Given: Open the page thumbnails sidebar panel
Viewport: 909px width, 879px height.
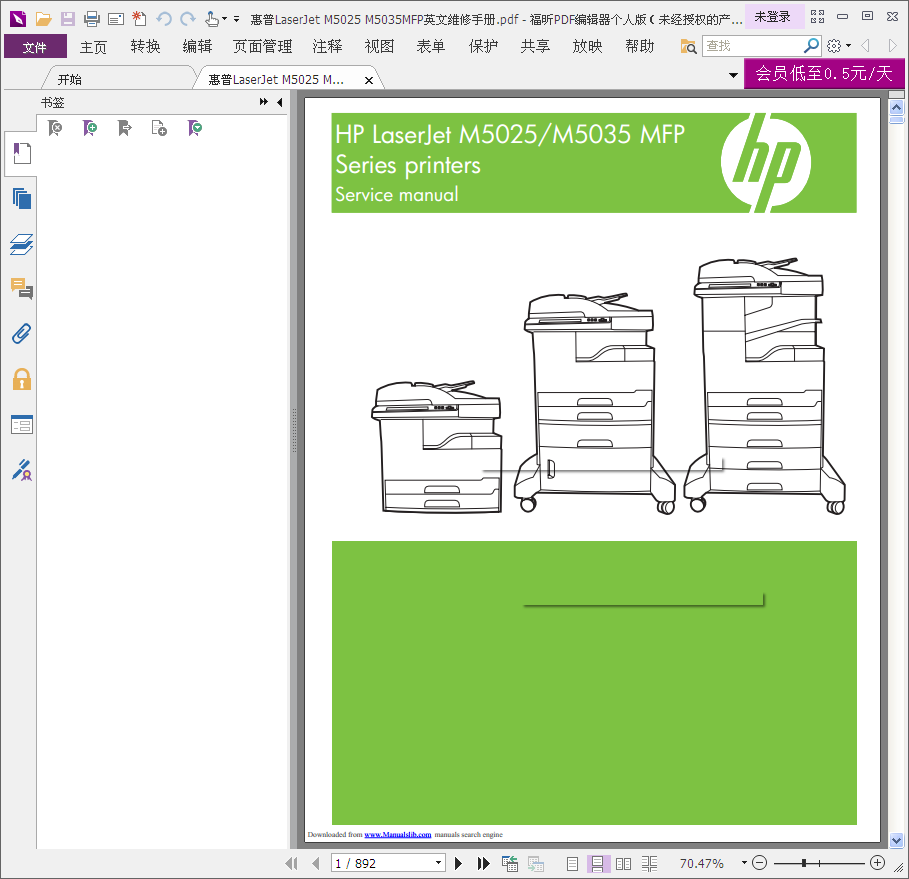Looking at the screenshot, I should click(22, 199).
